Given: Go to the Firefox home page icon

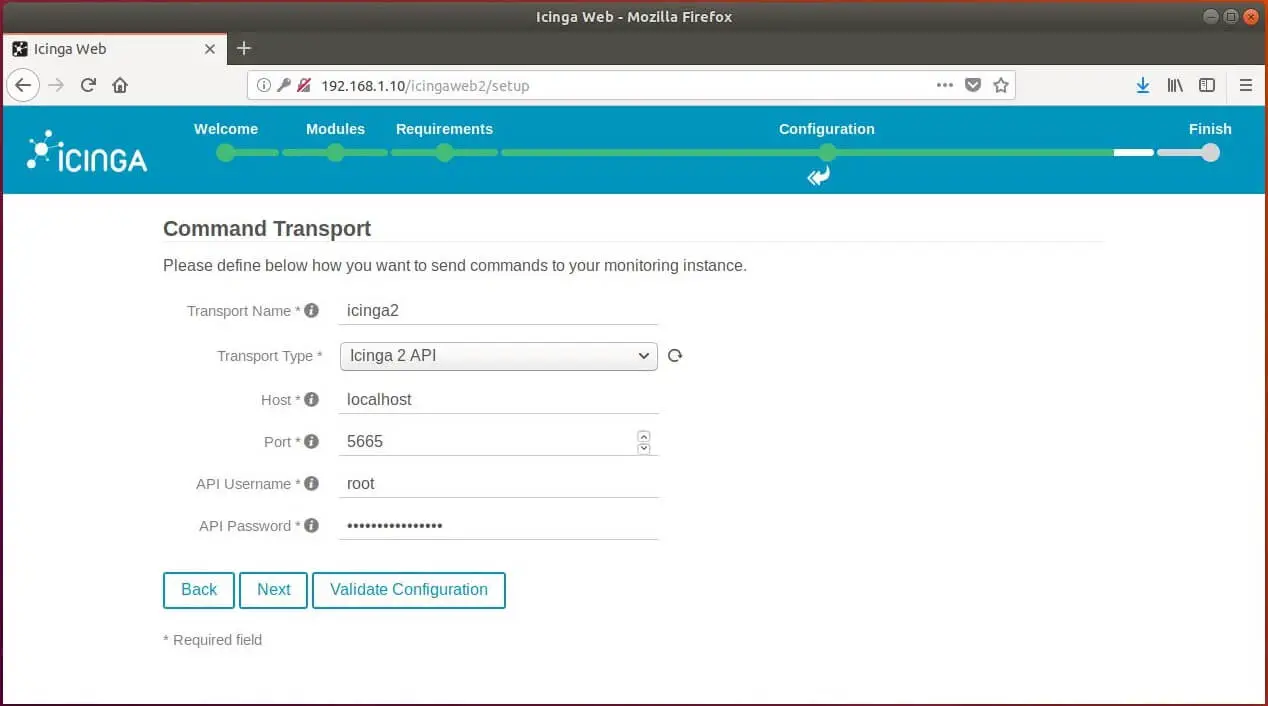Looking at the screenshot, I should point(120,85).
